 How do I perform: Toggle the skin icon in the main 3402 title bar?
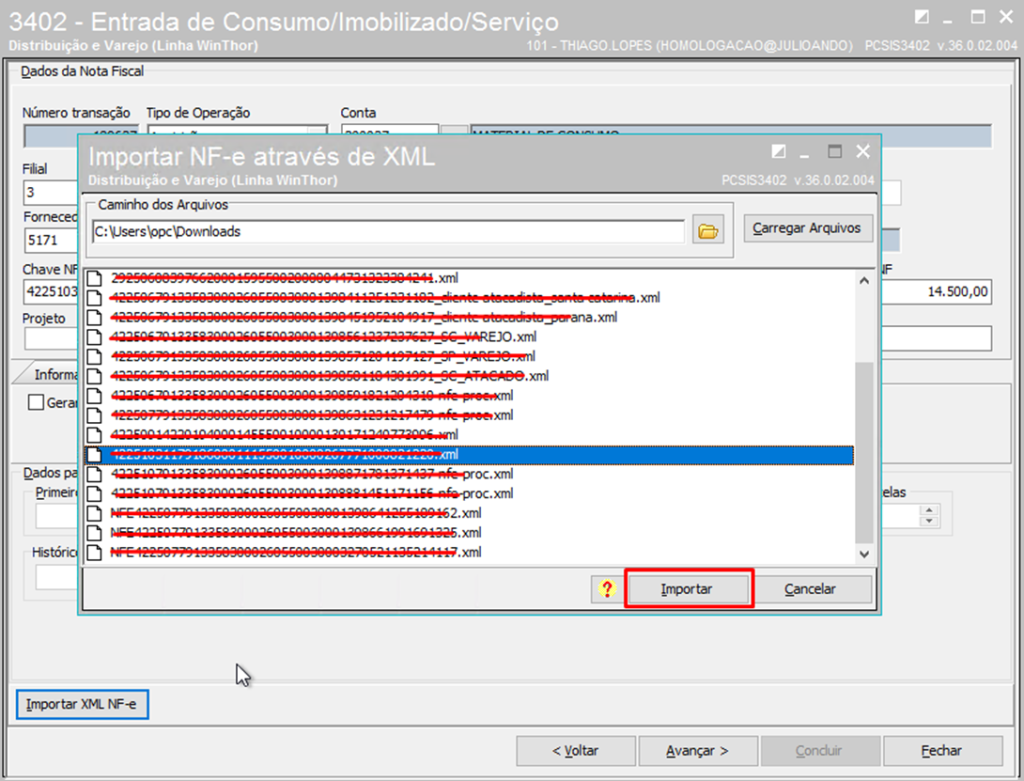coord(921,18)
